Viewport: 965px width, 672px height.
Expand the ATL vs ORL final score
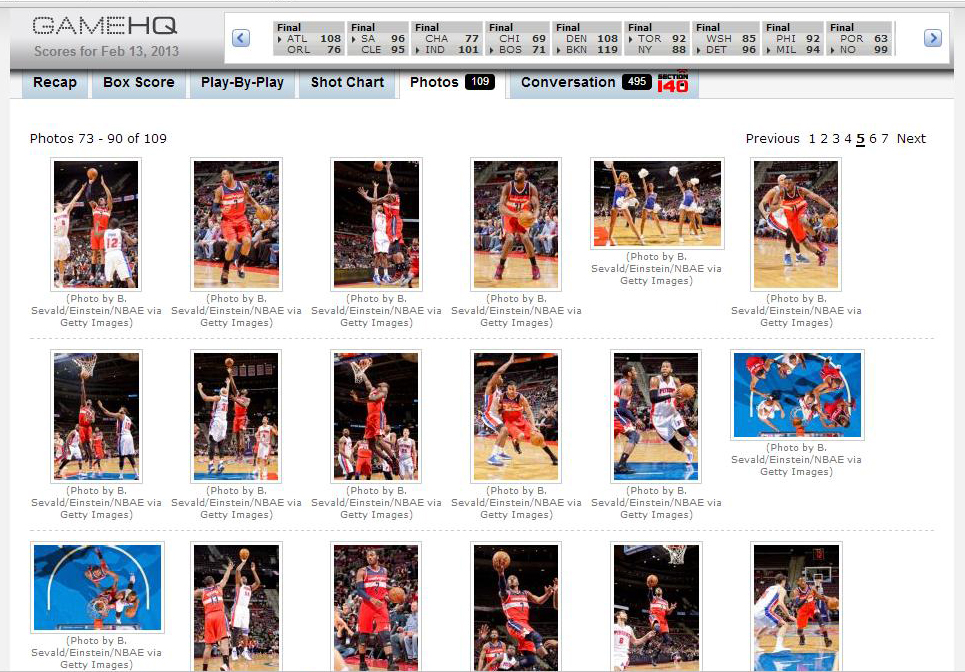click(x=308, y=39)
